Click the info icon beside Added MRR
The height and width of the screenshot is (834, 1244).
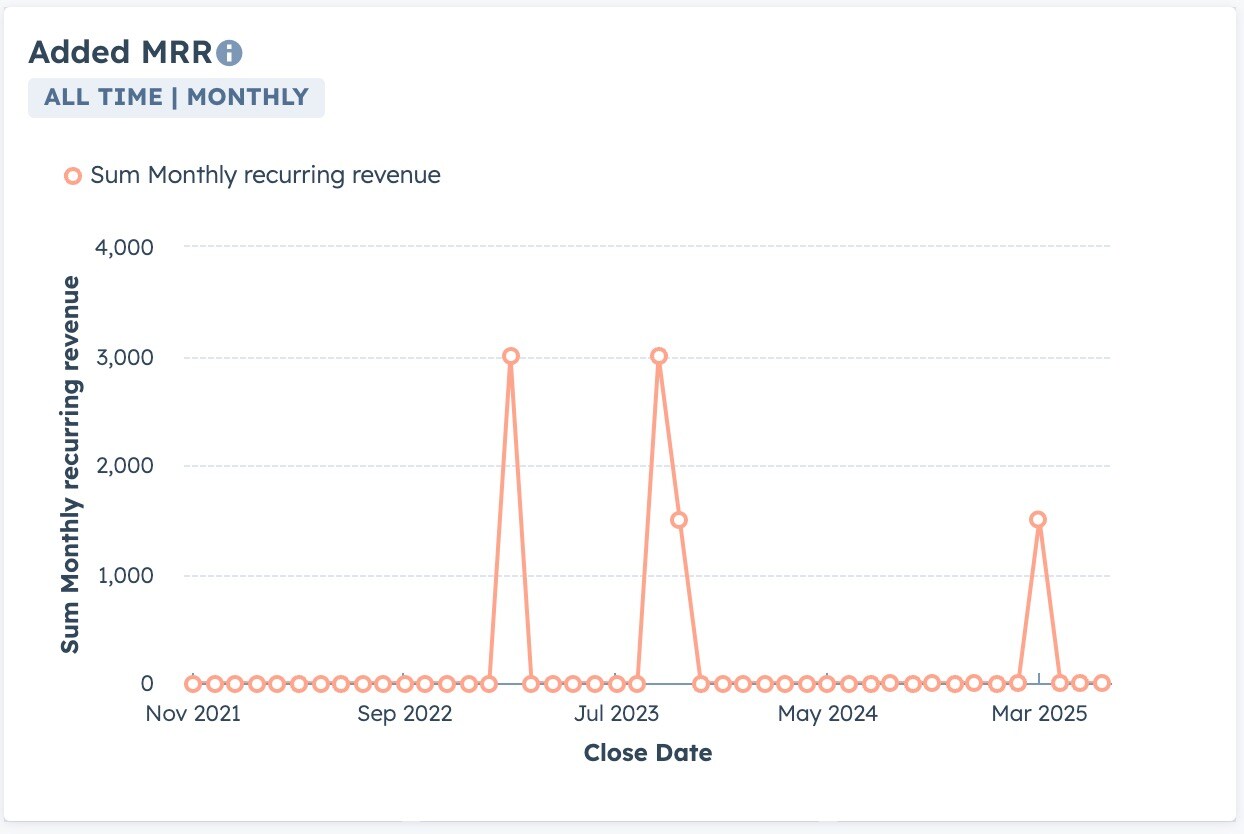(230, 53)
